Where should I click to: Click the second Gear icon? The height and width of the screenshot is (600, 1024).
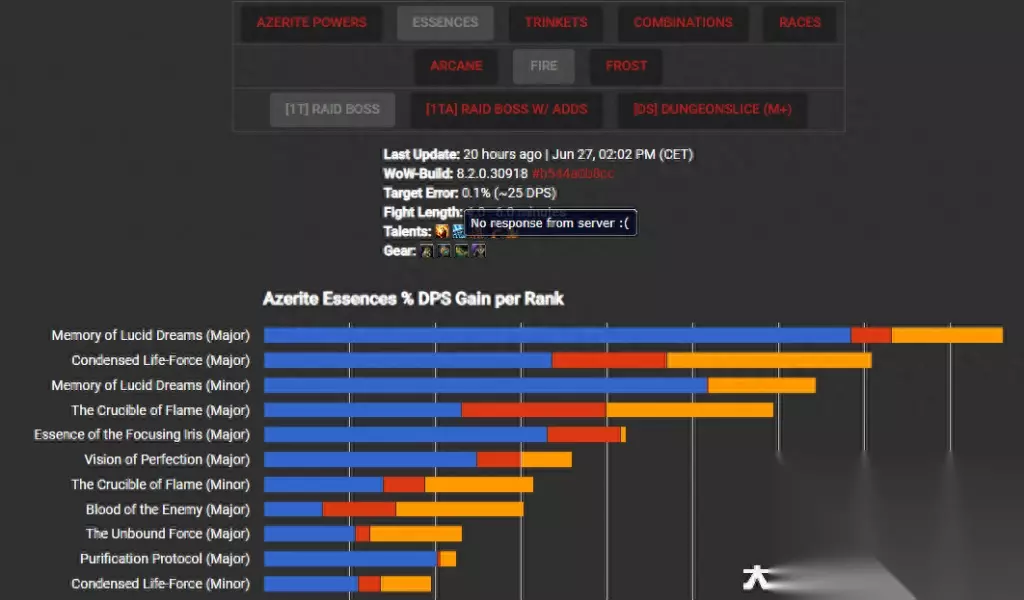[x=444, y=251]
